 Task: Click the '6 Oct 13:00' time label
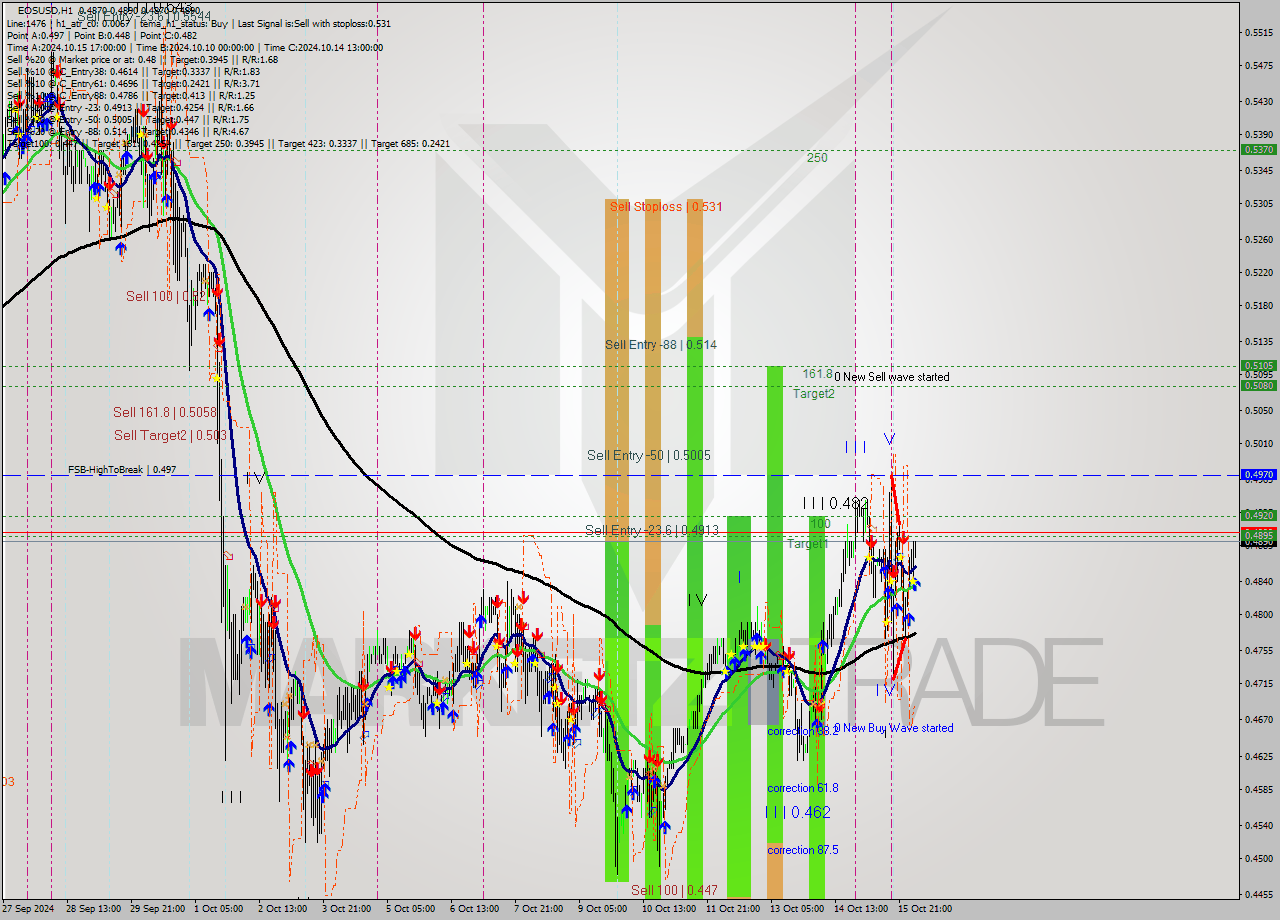[474, 909]
